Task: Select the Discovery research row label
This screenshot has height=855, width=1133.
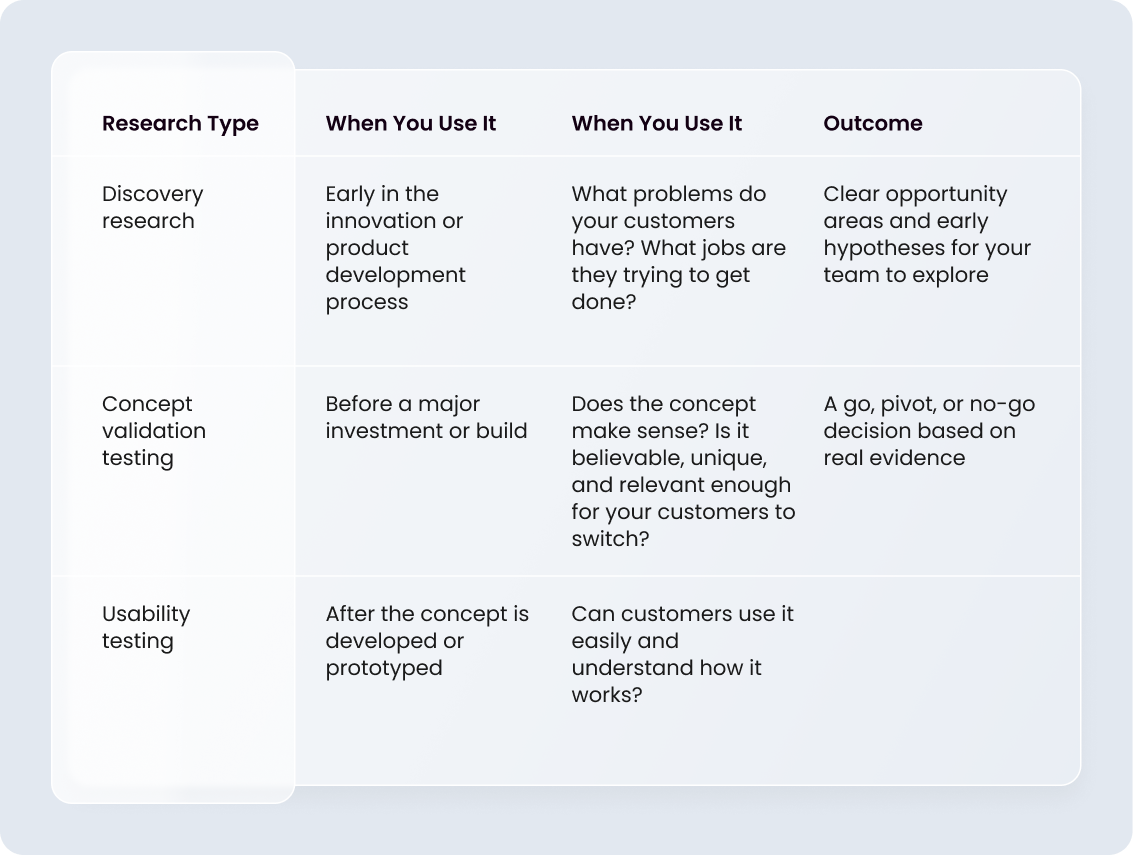Action: point(152,207)
